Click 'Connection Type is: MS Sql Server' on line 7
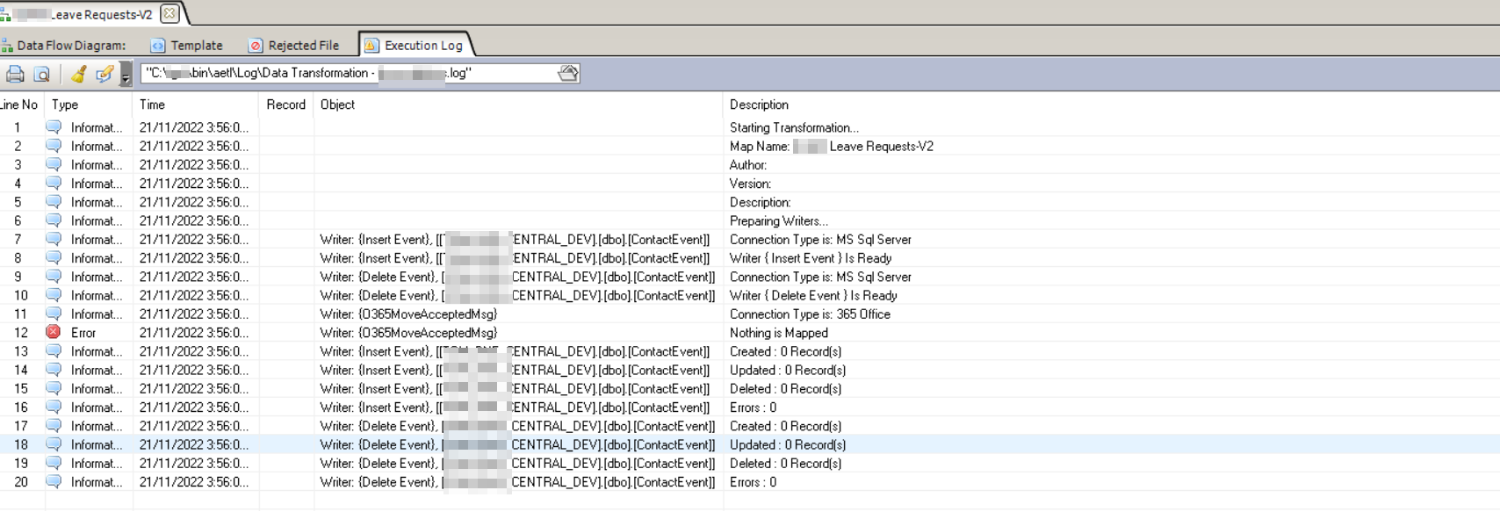Screen dimensions: 1500x511 click(821, 239)
